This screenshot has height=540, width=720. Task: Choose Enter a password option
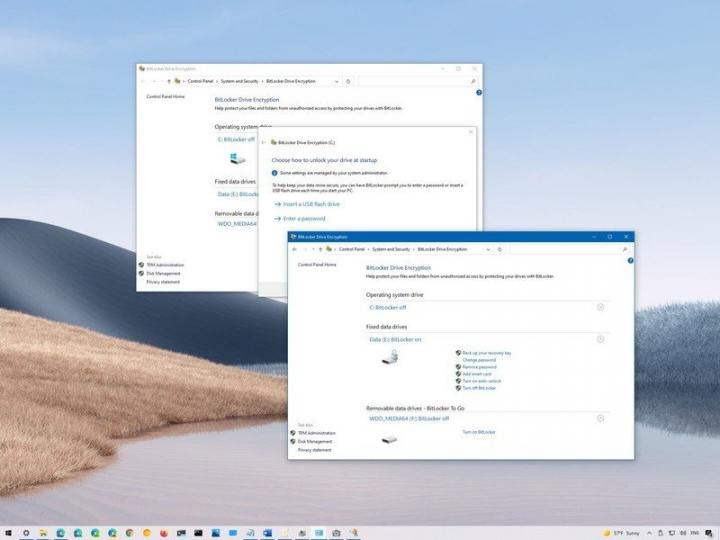pos(304,219)
